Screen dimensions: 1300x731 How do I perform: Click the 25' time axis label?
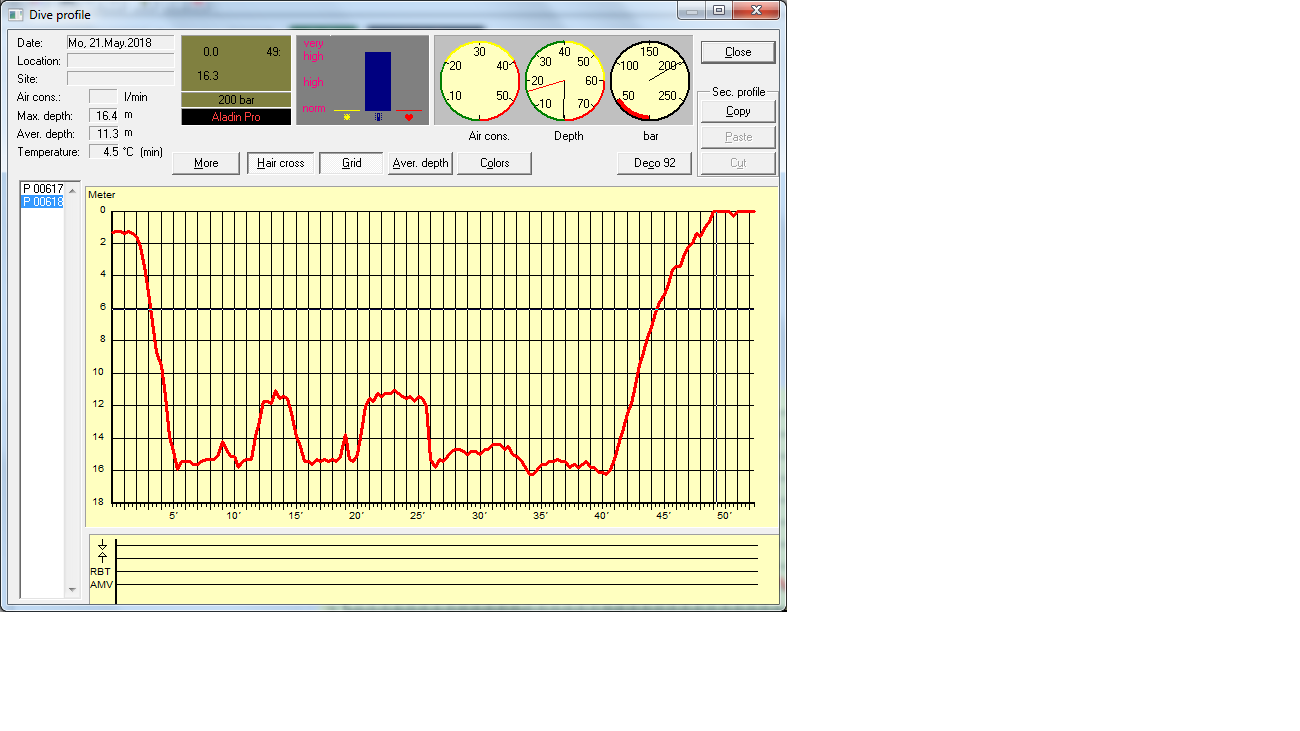click(417, 516)
